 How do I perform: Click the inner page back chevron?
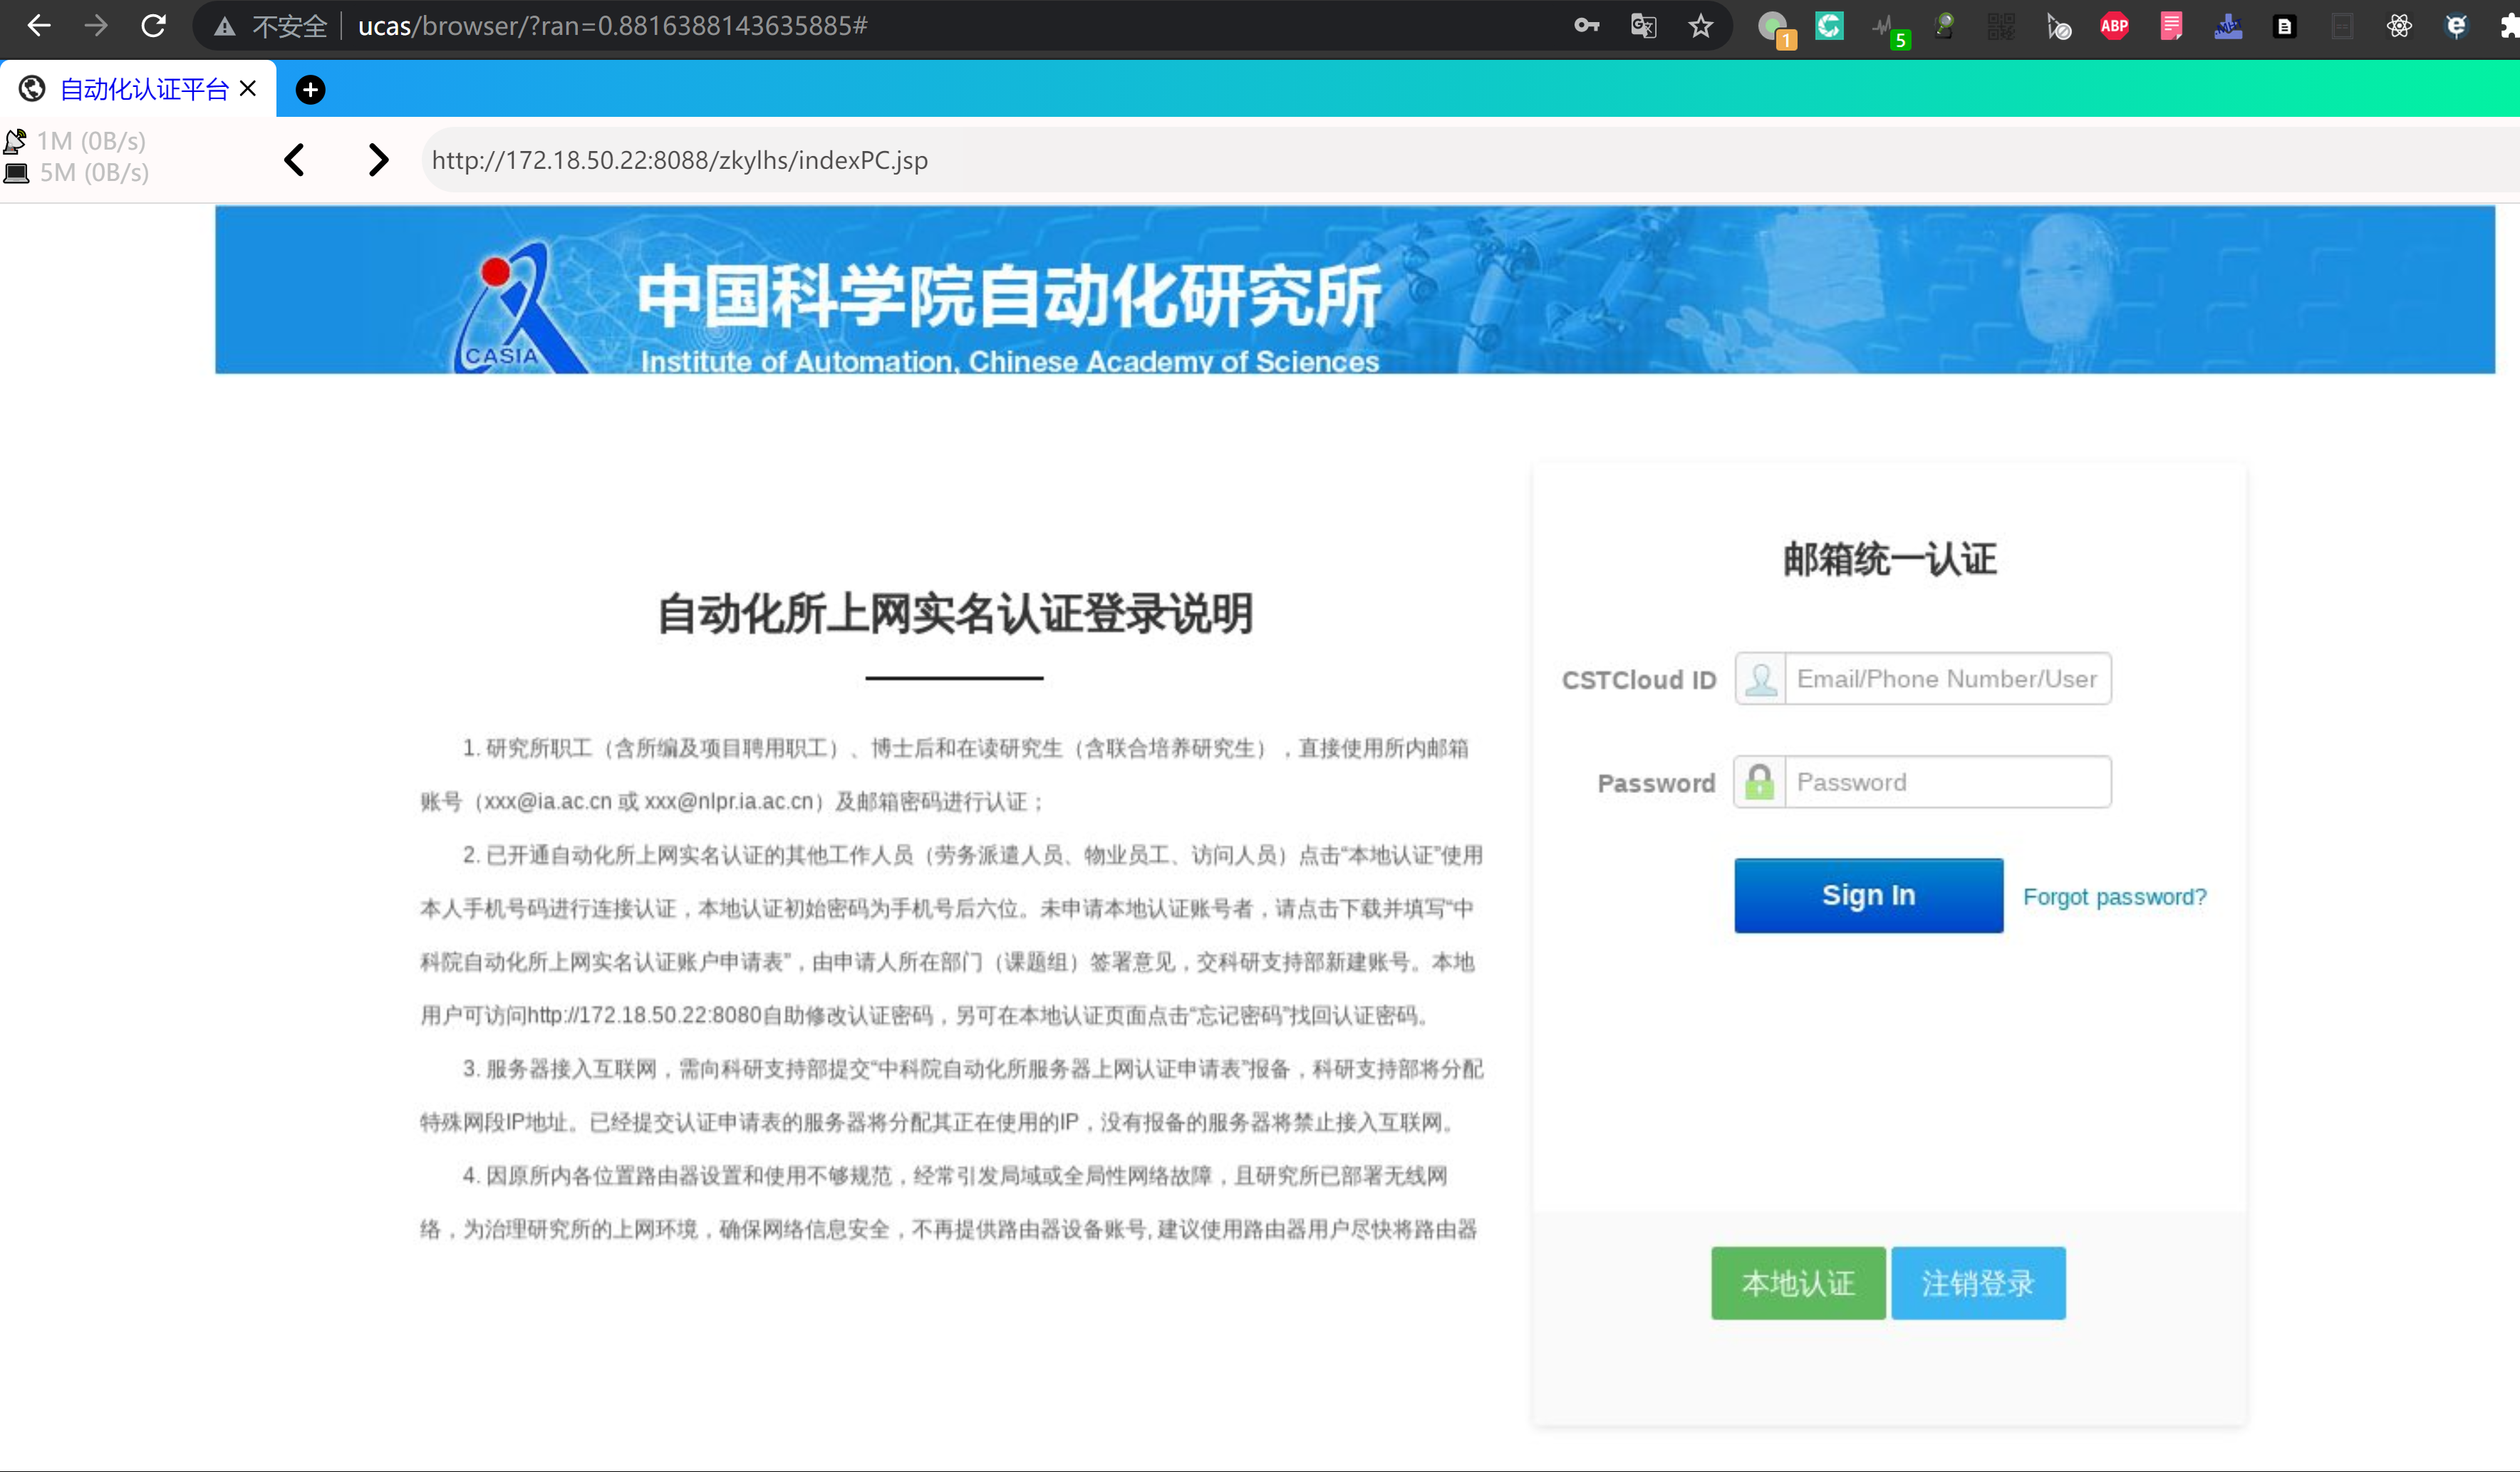[294, 160]
